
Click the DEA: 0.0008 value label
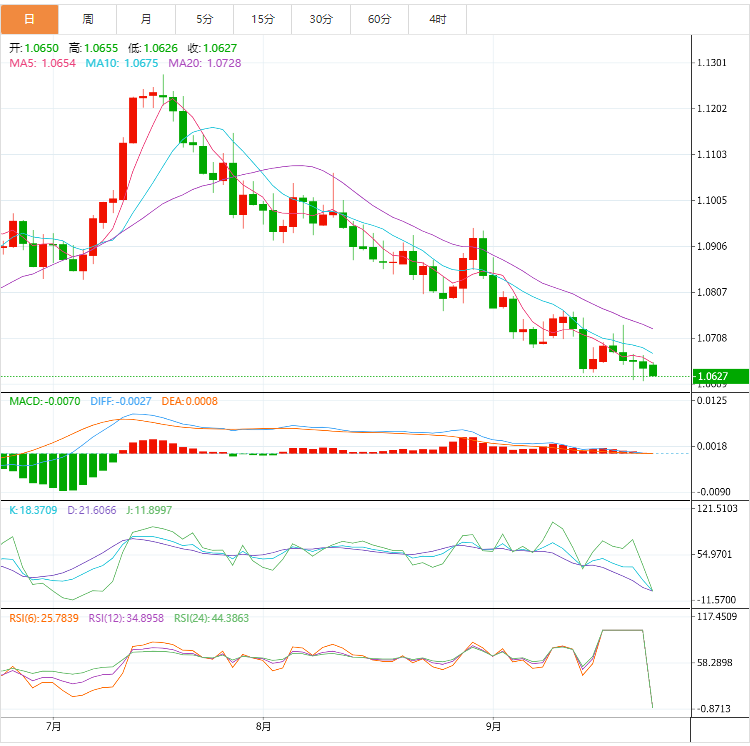point(189,401)
